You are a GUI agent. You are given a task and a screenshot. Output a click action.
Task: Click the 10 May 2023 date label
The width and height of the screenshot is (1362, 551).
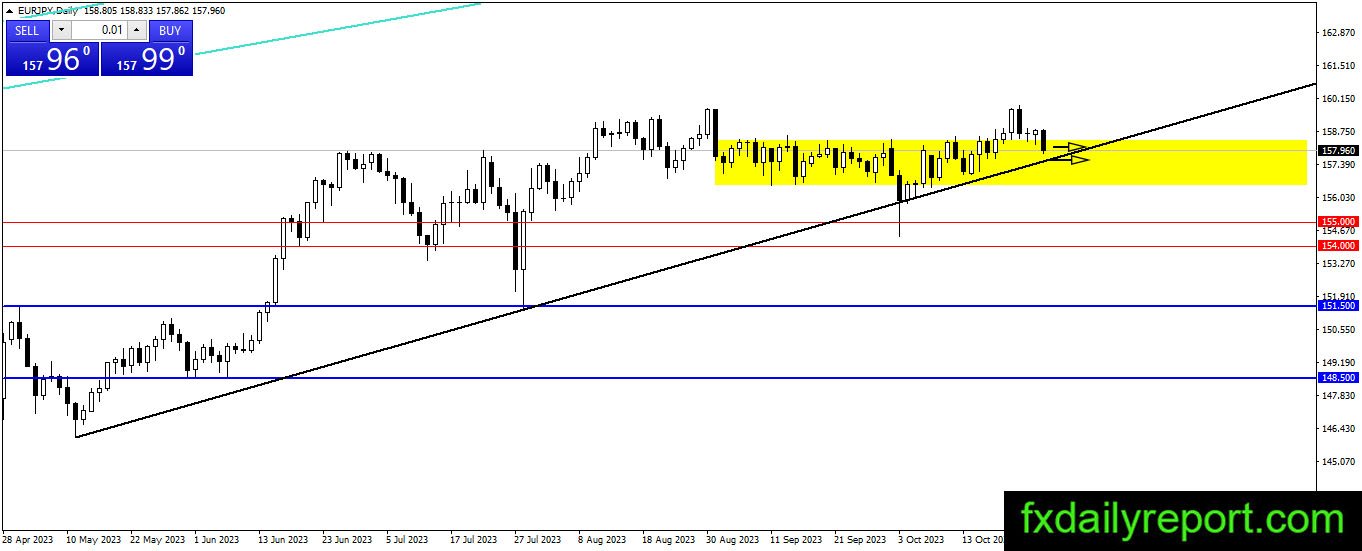pyautogui.click(x=93, y=540)
